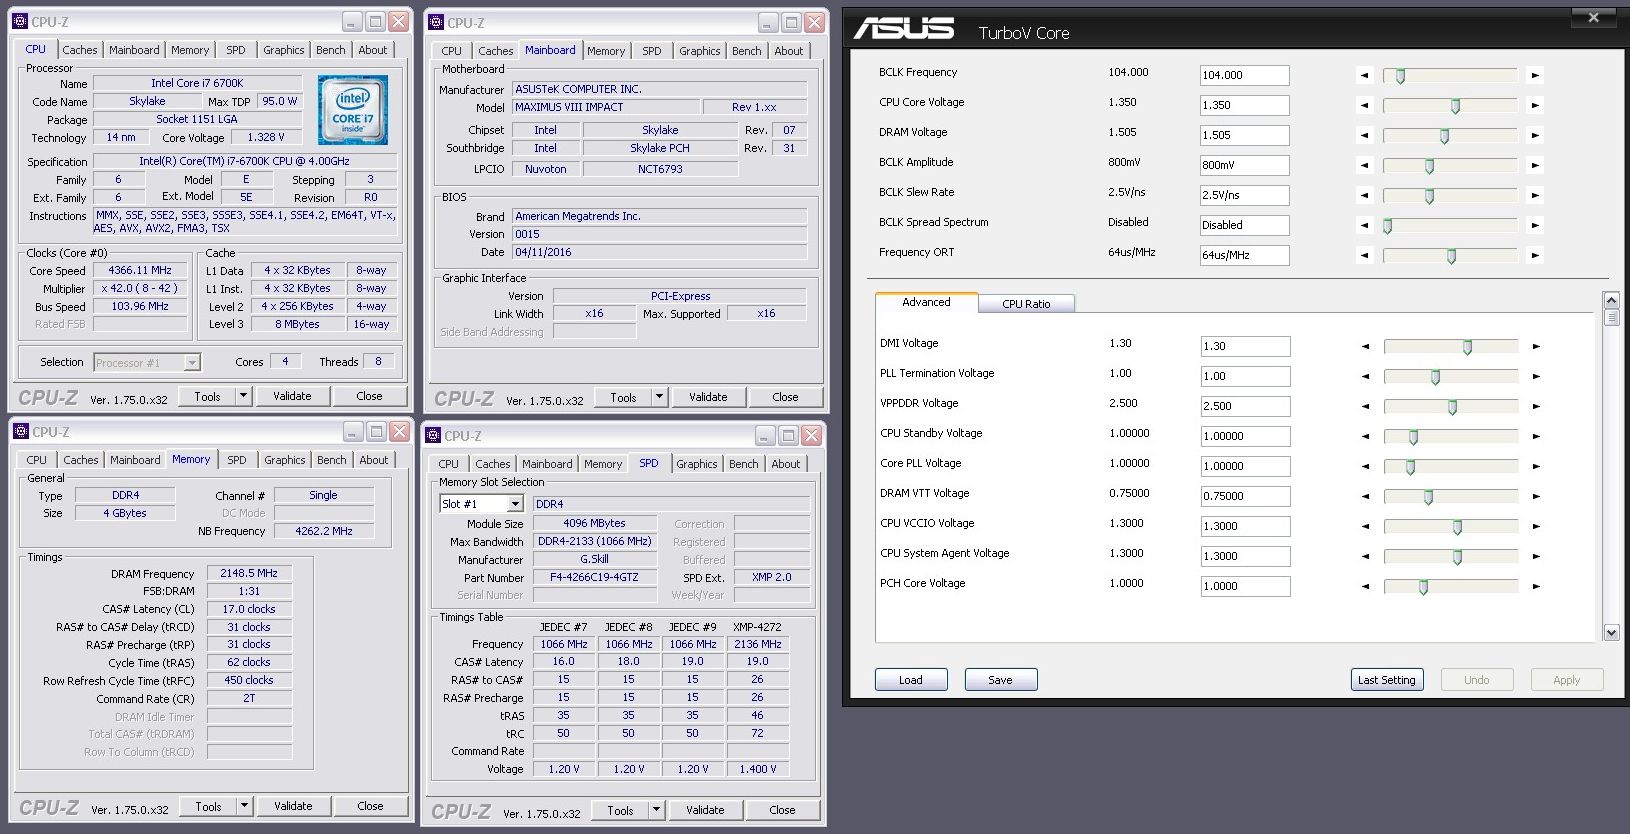Click Validate button in Memory window
1630x834 pixels.
click(293, 806)
